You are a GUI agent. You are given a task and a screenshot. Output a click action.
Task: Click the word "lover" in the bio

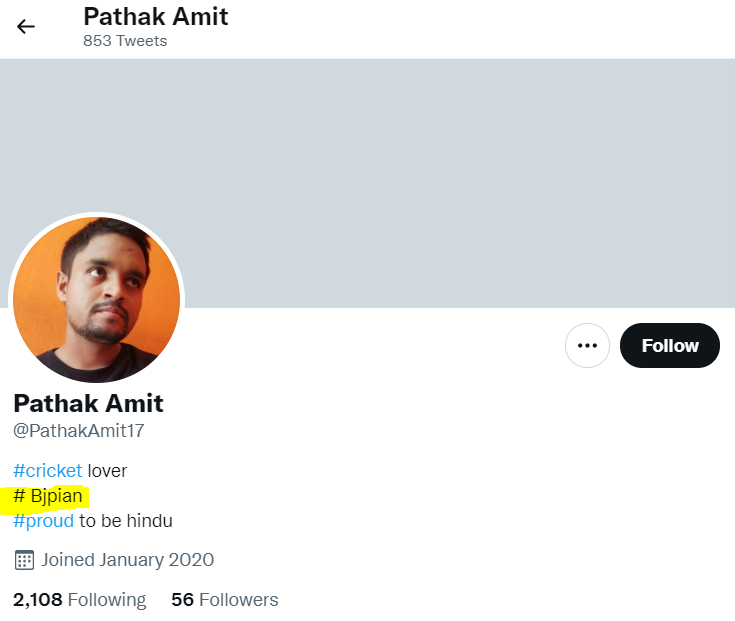[107, 471]
